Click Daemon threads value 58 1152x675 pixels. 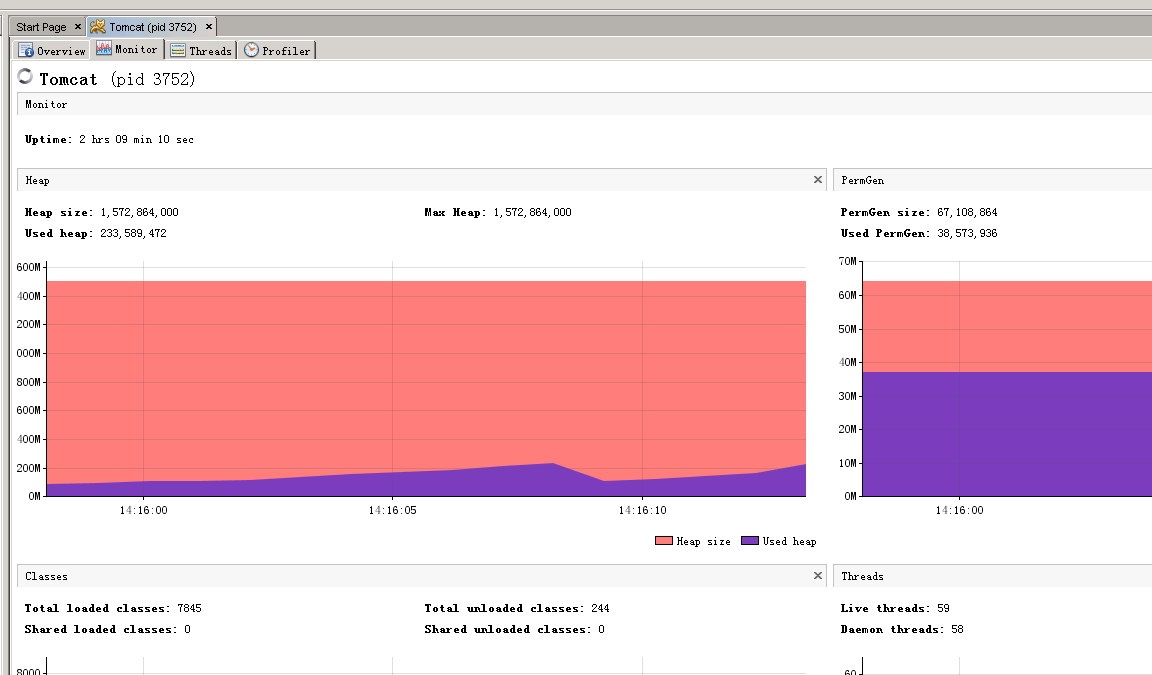[x=957, y=629]
